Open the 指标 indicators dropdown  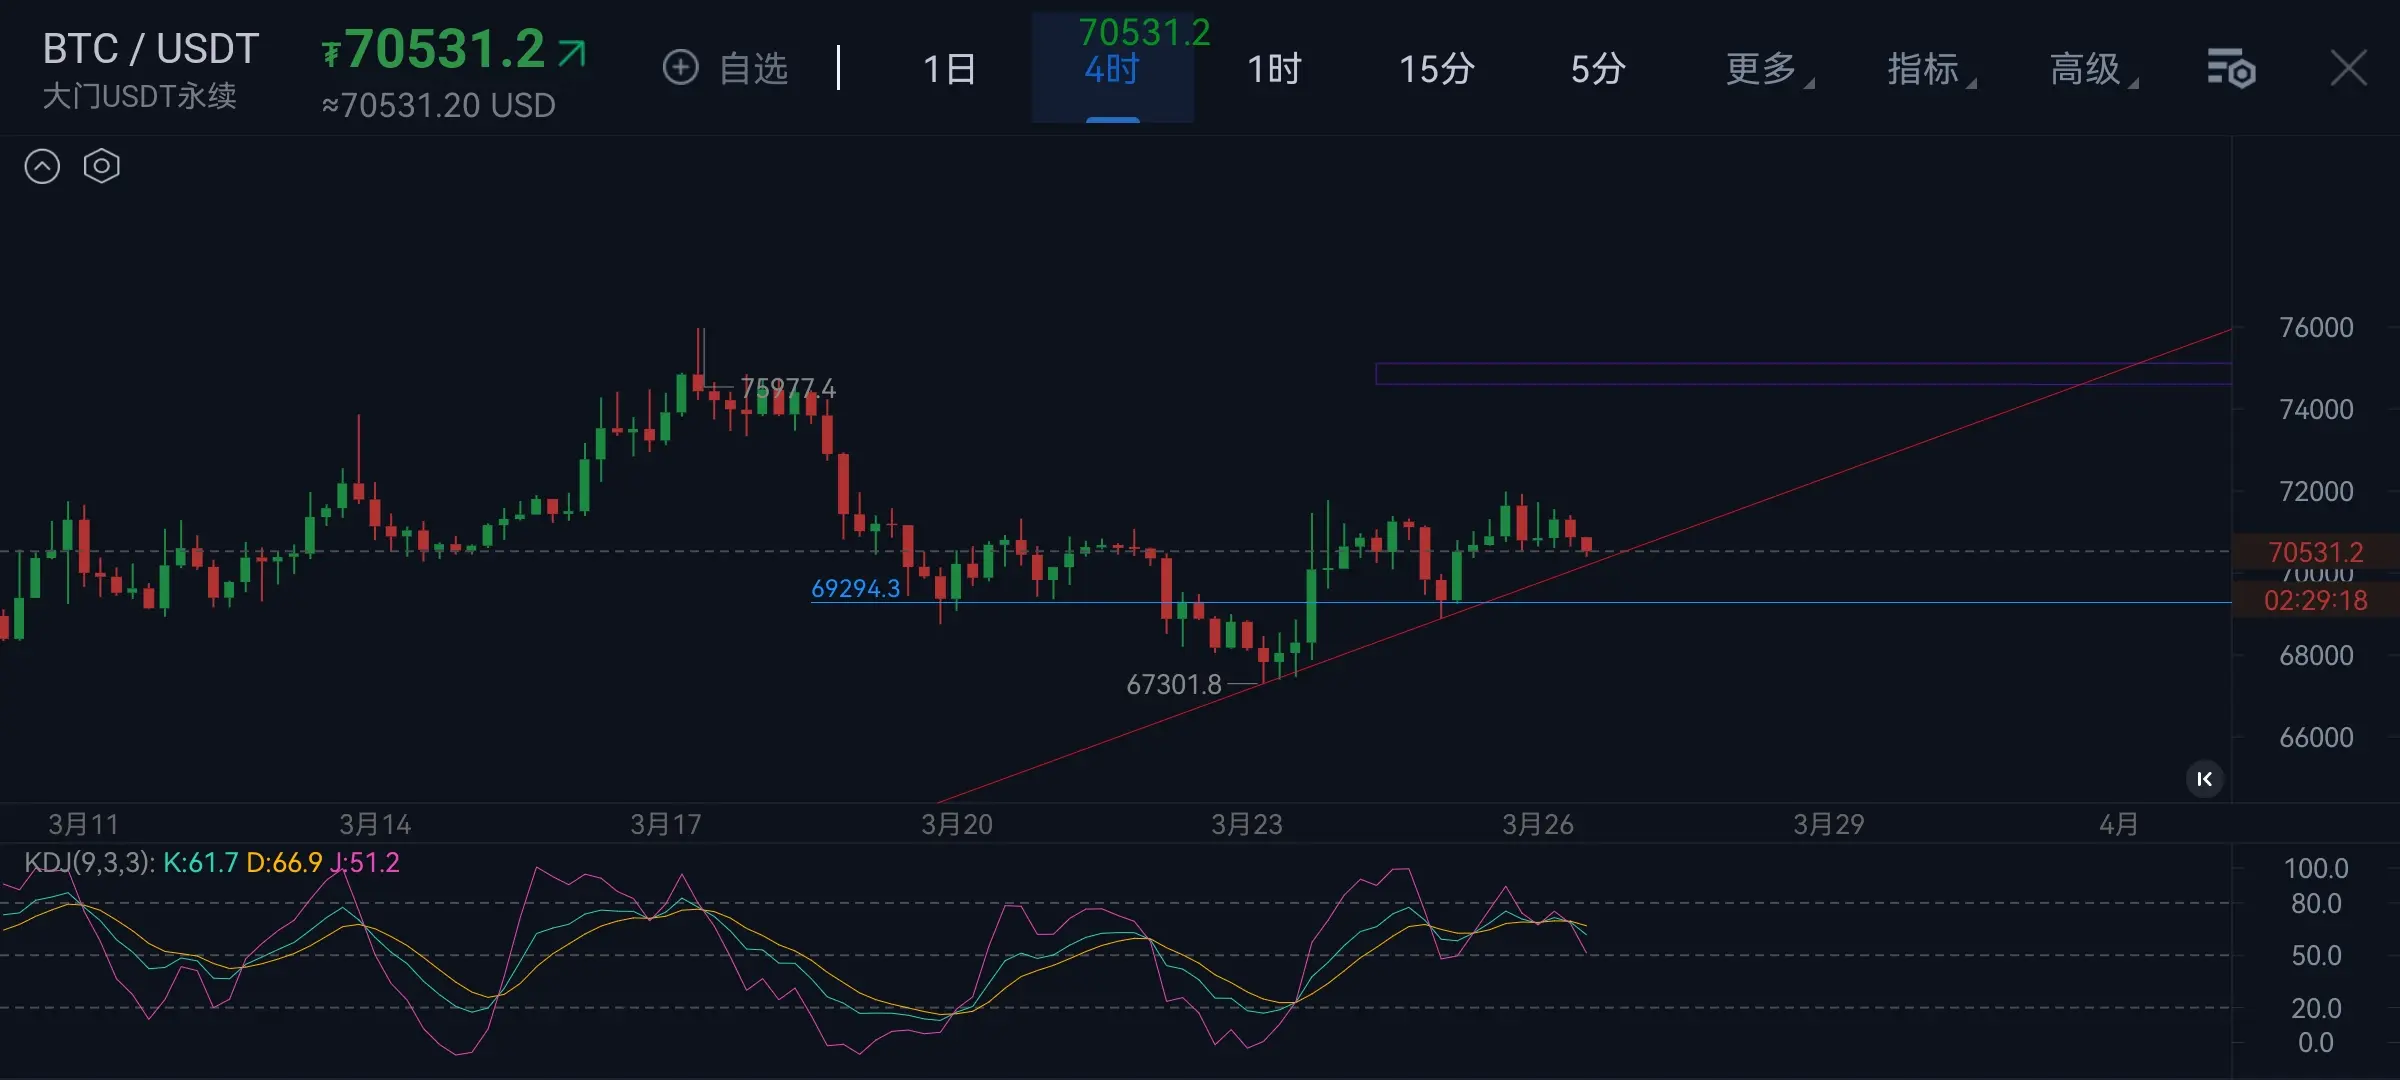pos(1926,69)
